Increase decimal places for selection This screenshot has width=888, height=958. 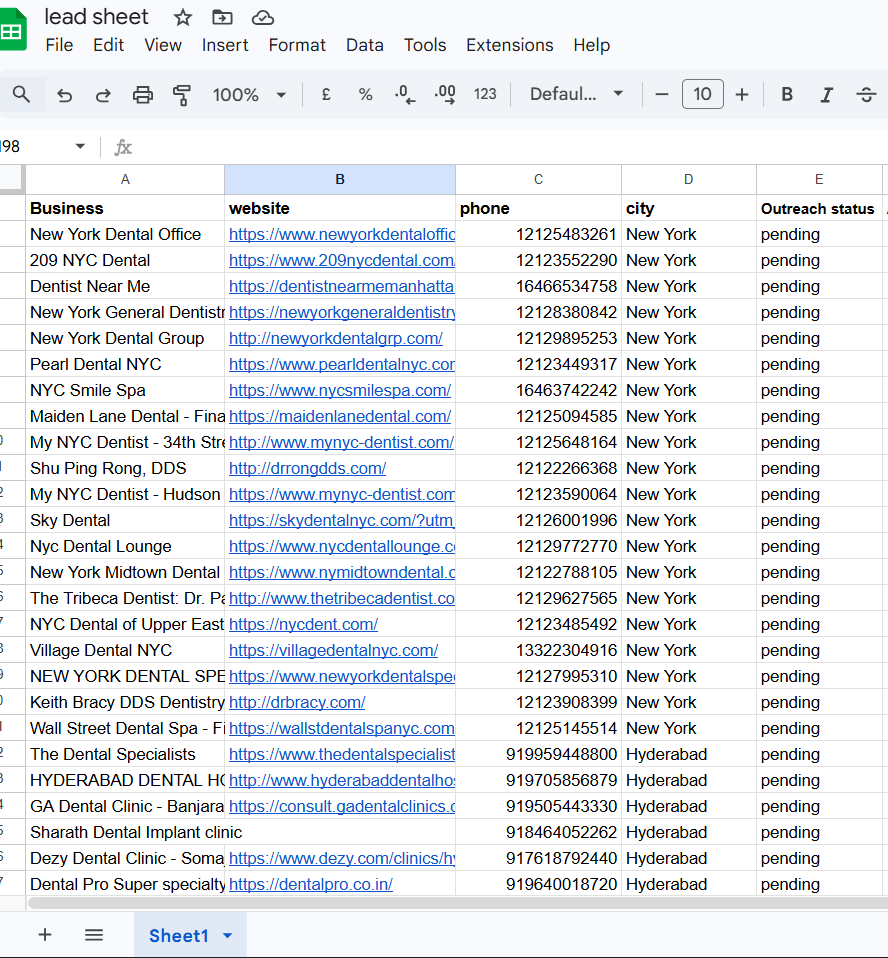(444, 94)
